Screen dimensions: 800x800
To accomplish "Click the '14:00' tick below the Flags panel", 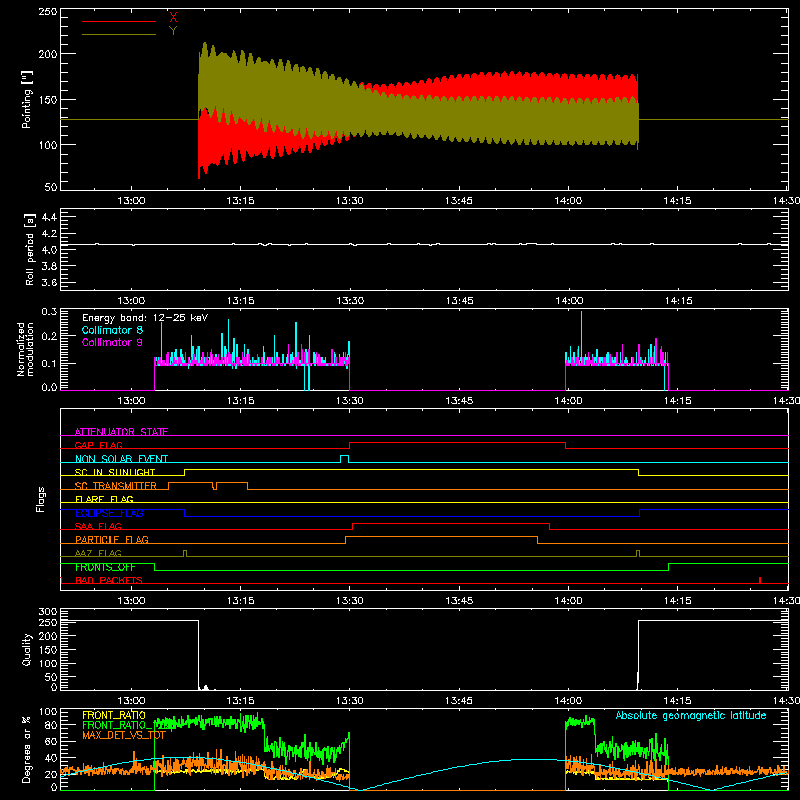I will coord(568,601).
